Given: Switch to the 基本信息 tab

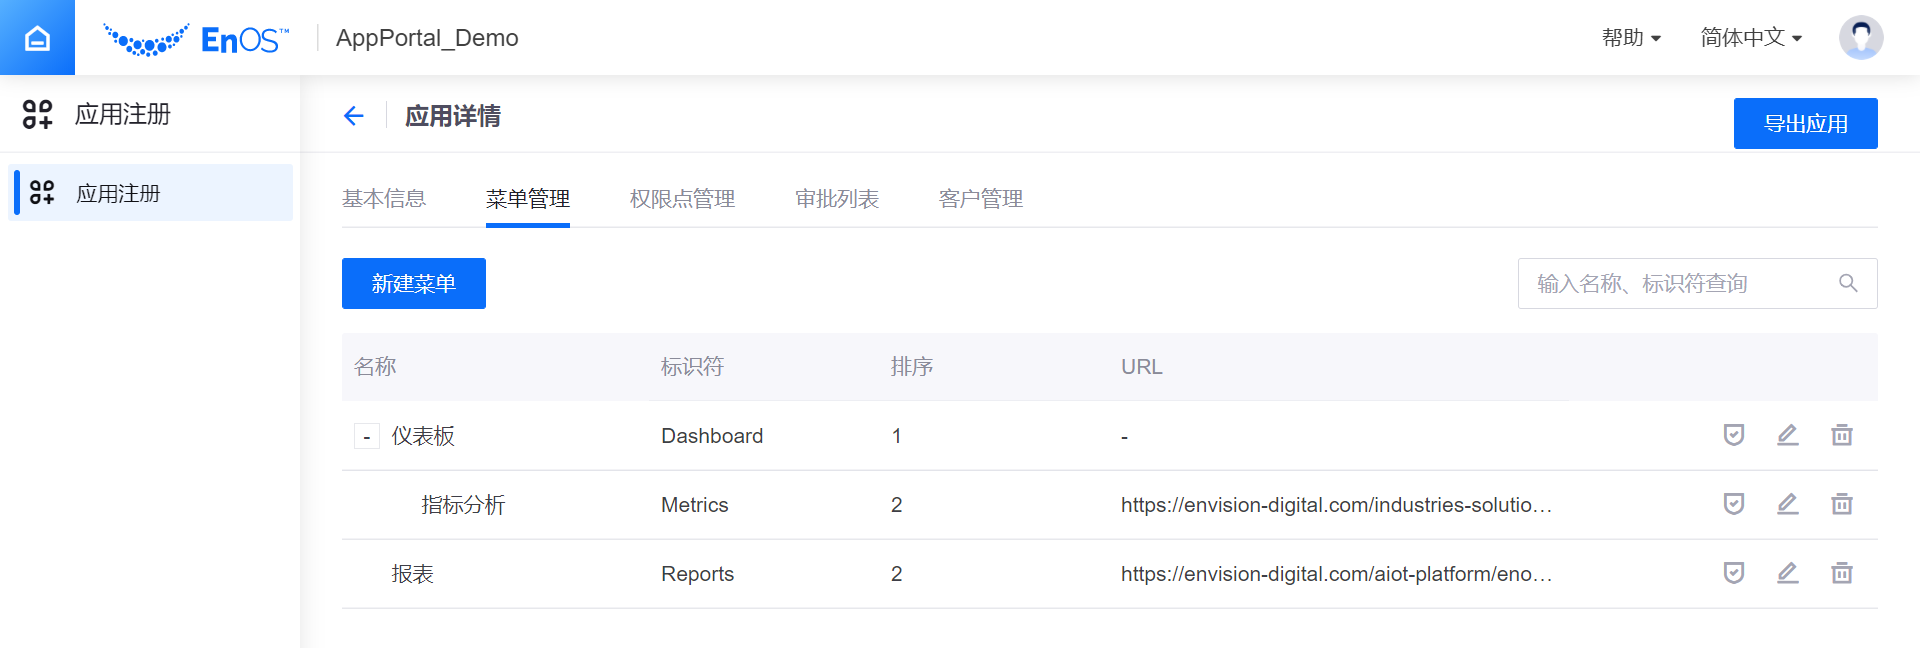Looking at the screenshot, I should (x=384, y=199).
